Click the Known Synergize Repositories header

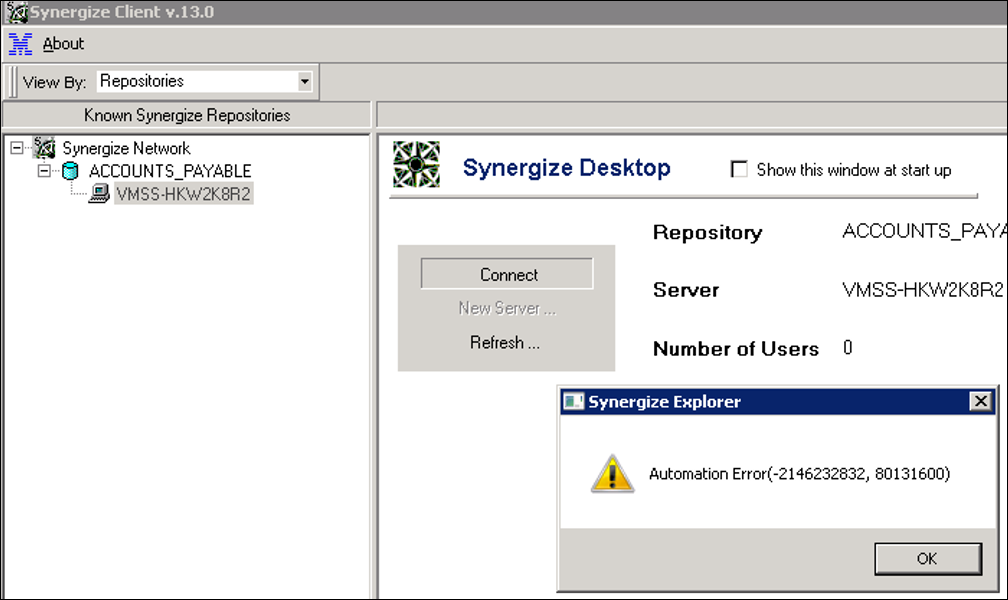[187, 115]
